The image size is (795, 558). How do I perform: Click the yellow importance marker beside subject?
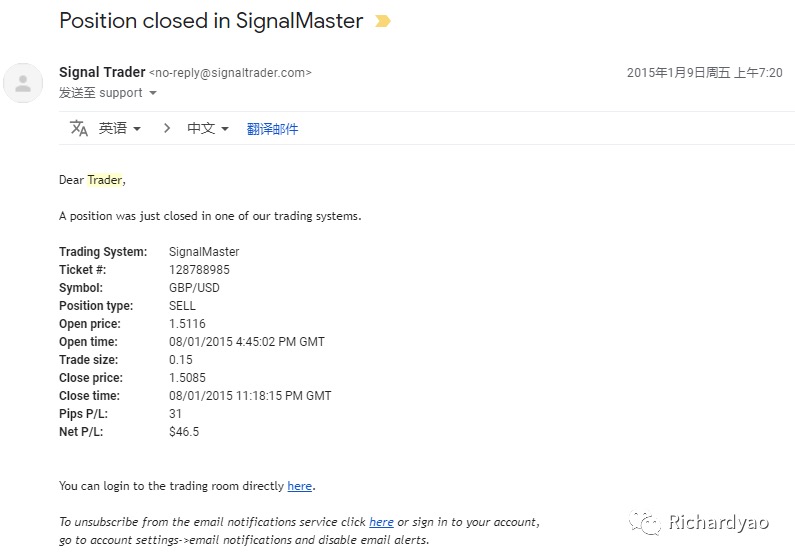pyautogui.click(x=381, y=21)
